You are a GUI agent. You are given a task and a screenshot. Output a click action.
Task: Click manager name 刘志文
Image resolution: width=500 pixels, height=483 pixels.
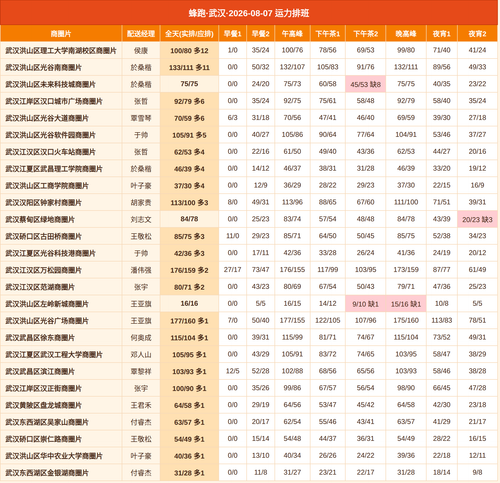(x=141, y=219)
